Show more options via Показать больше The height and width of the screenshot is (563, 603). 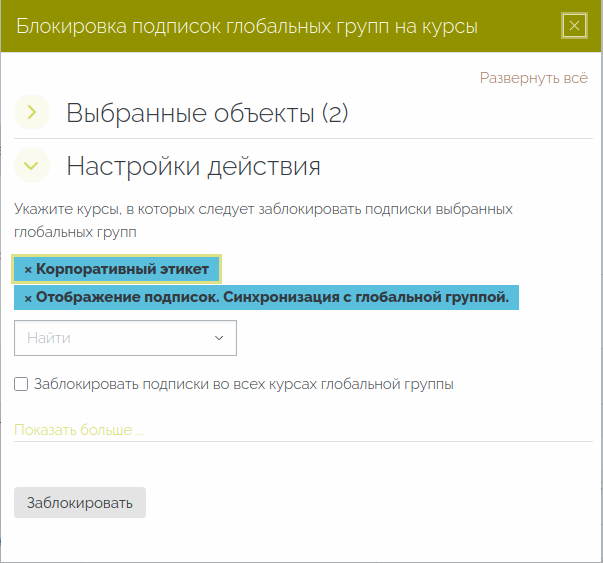tap(79, 429)
